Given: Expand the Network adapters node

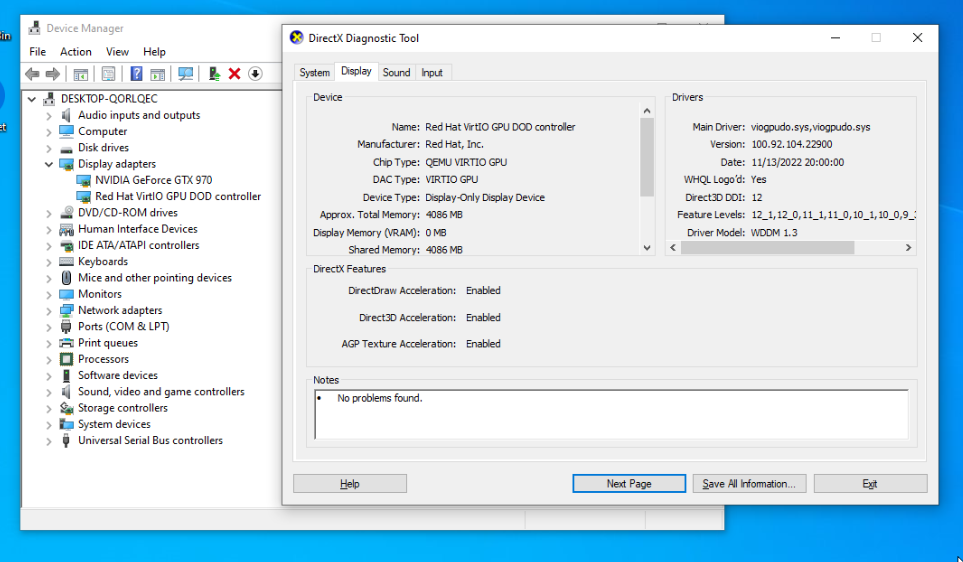Looking at the screenshot, I should click(x=48, y=310).
